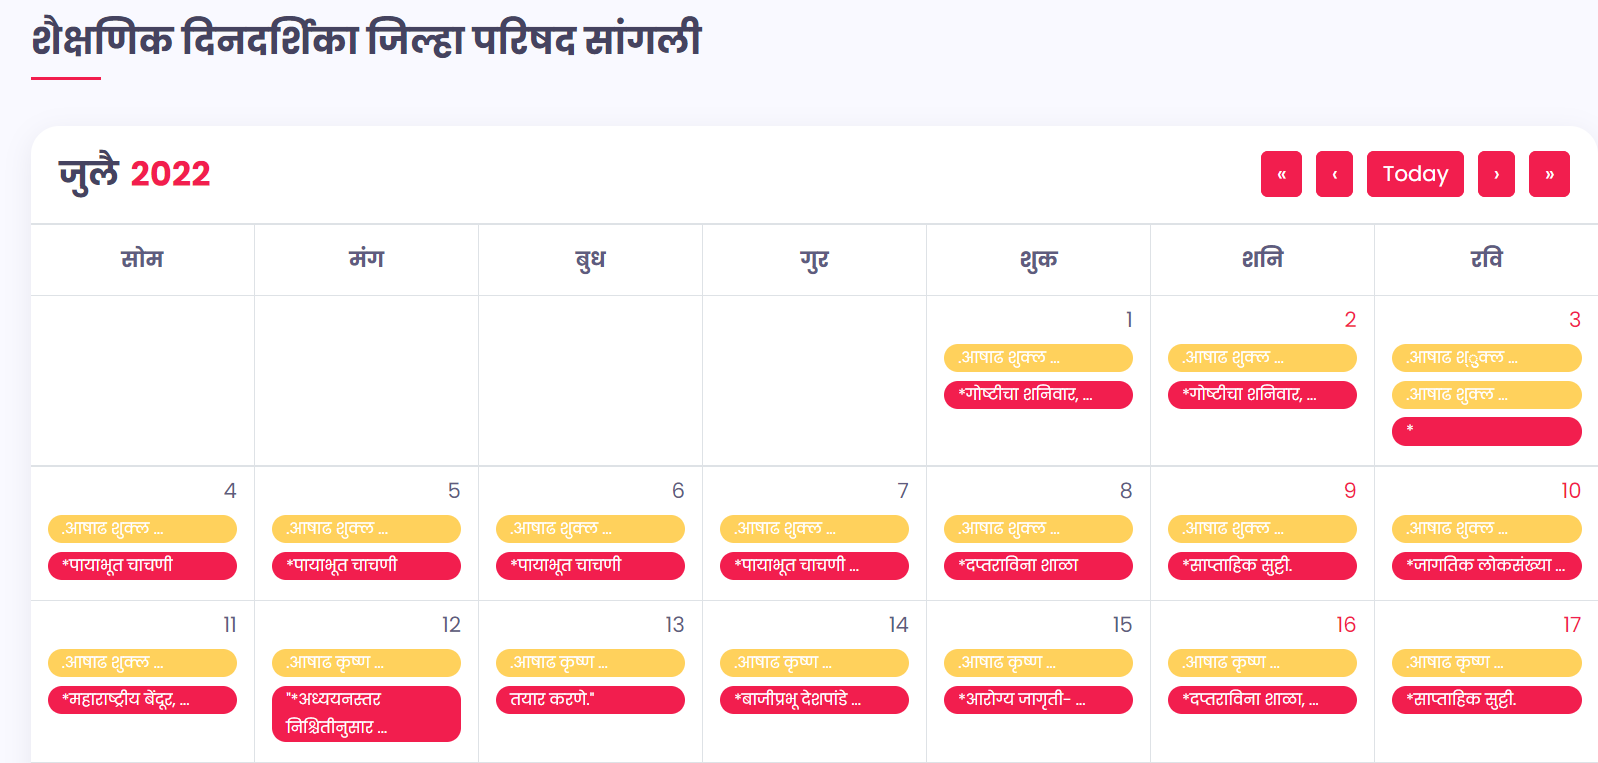1598x763 pixels.
Task: Select दप्तराविना शाळा event on July 8
Action: coord(1038,565)
